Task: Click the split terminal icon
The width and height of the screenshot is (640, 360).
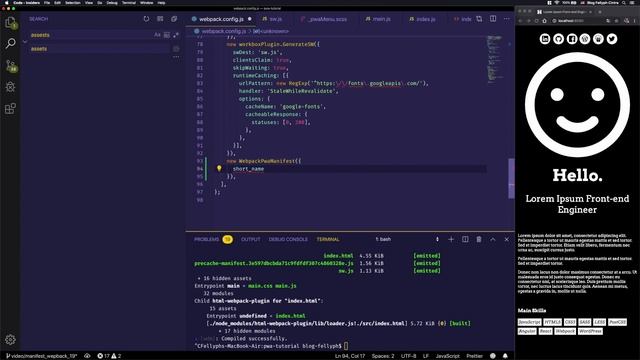Action: (465, 239)
